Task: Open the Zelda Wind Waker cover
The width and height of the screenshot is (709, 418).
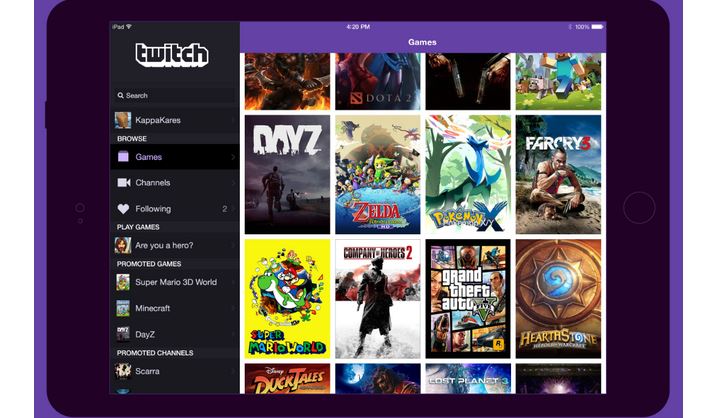Action: pos(378,175)
